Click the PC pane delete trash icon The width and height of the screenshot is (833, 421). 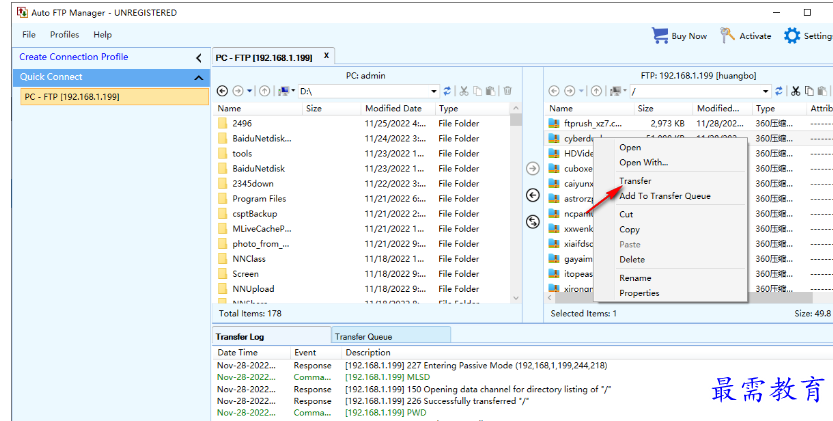(507, 91)
